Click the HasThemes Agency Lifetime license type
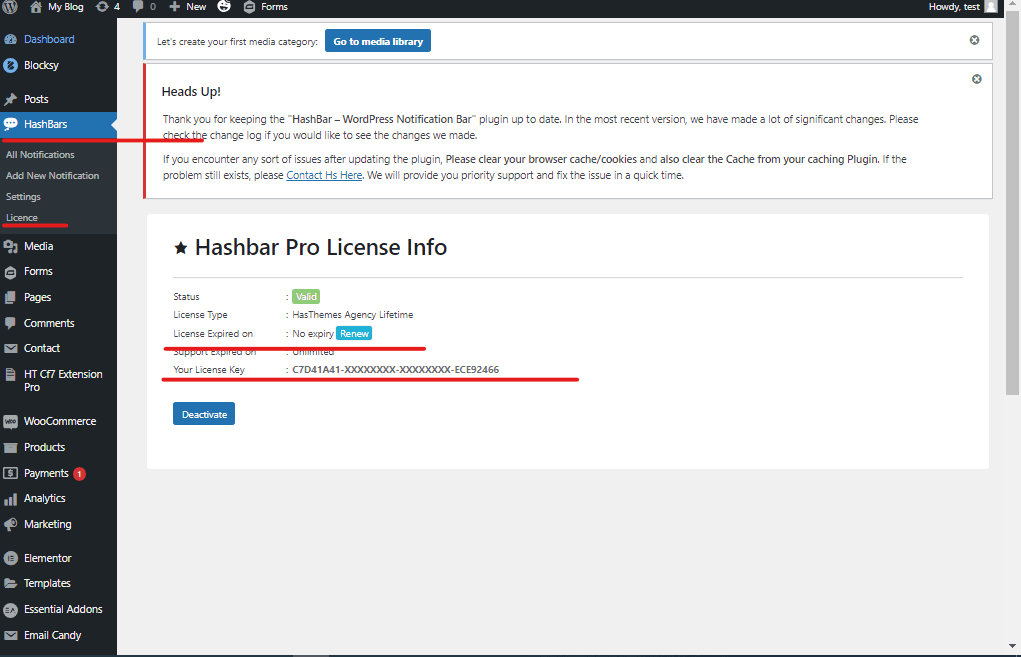Image resolution: width=1021 pixels, height=657 pixels. (x=353, y=315)
